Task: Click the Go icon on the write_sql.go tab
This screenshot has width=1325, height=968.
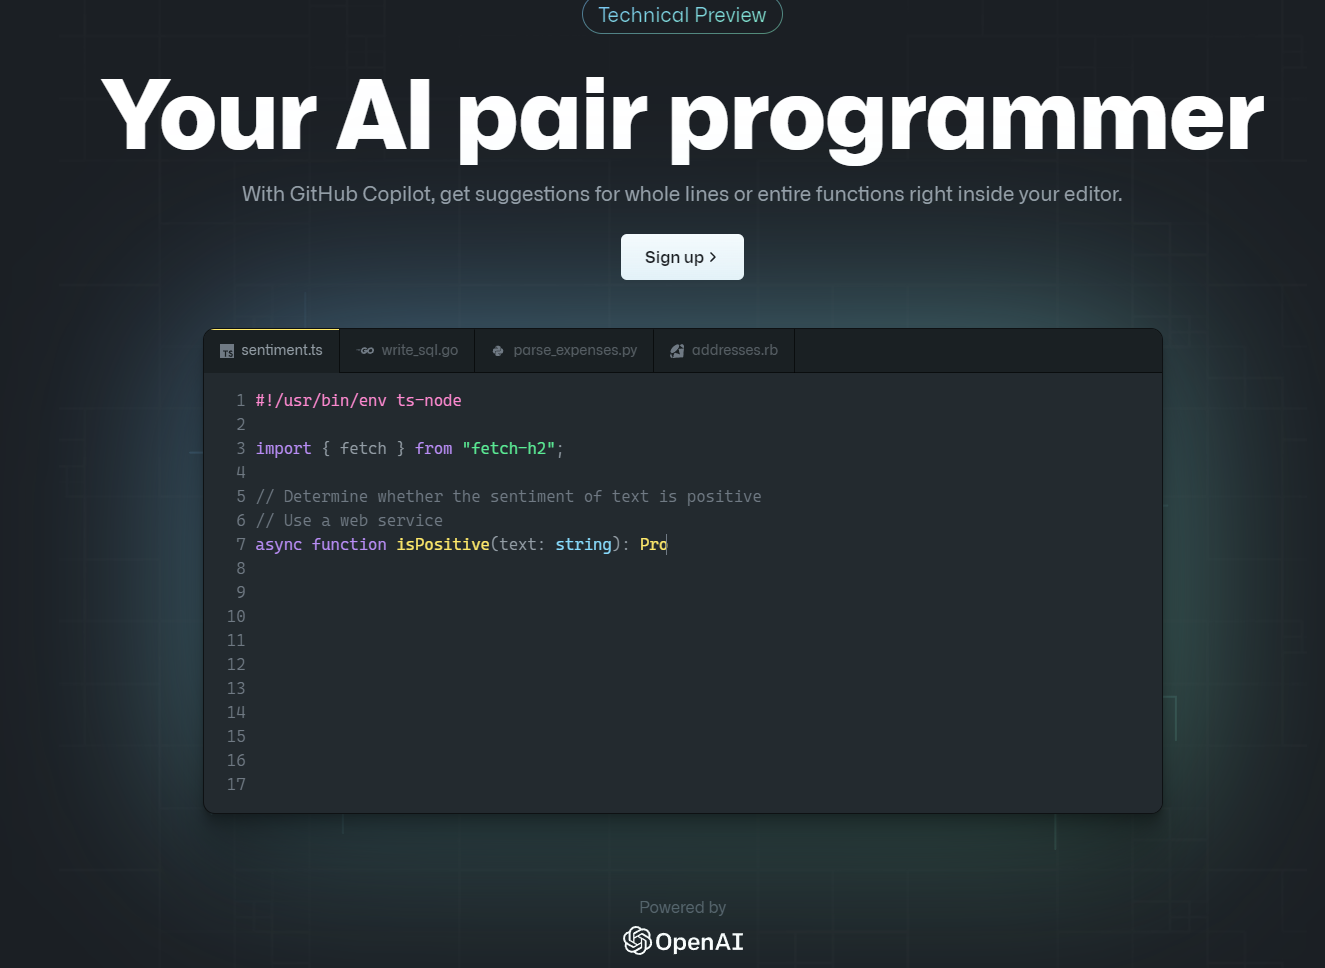Action: [x=366, y=351]
